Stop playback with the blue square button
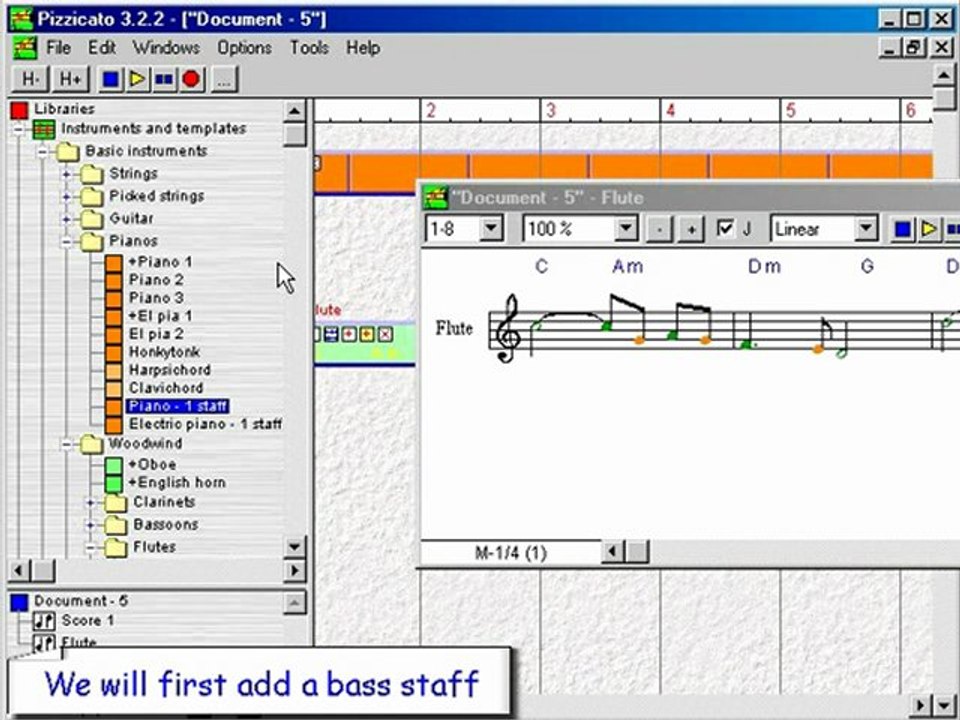The image size is (960, 720). pyautogui.click(x=111, y=79)
